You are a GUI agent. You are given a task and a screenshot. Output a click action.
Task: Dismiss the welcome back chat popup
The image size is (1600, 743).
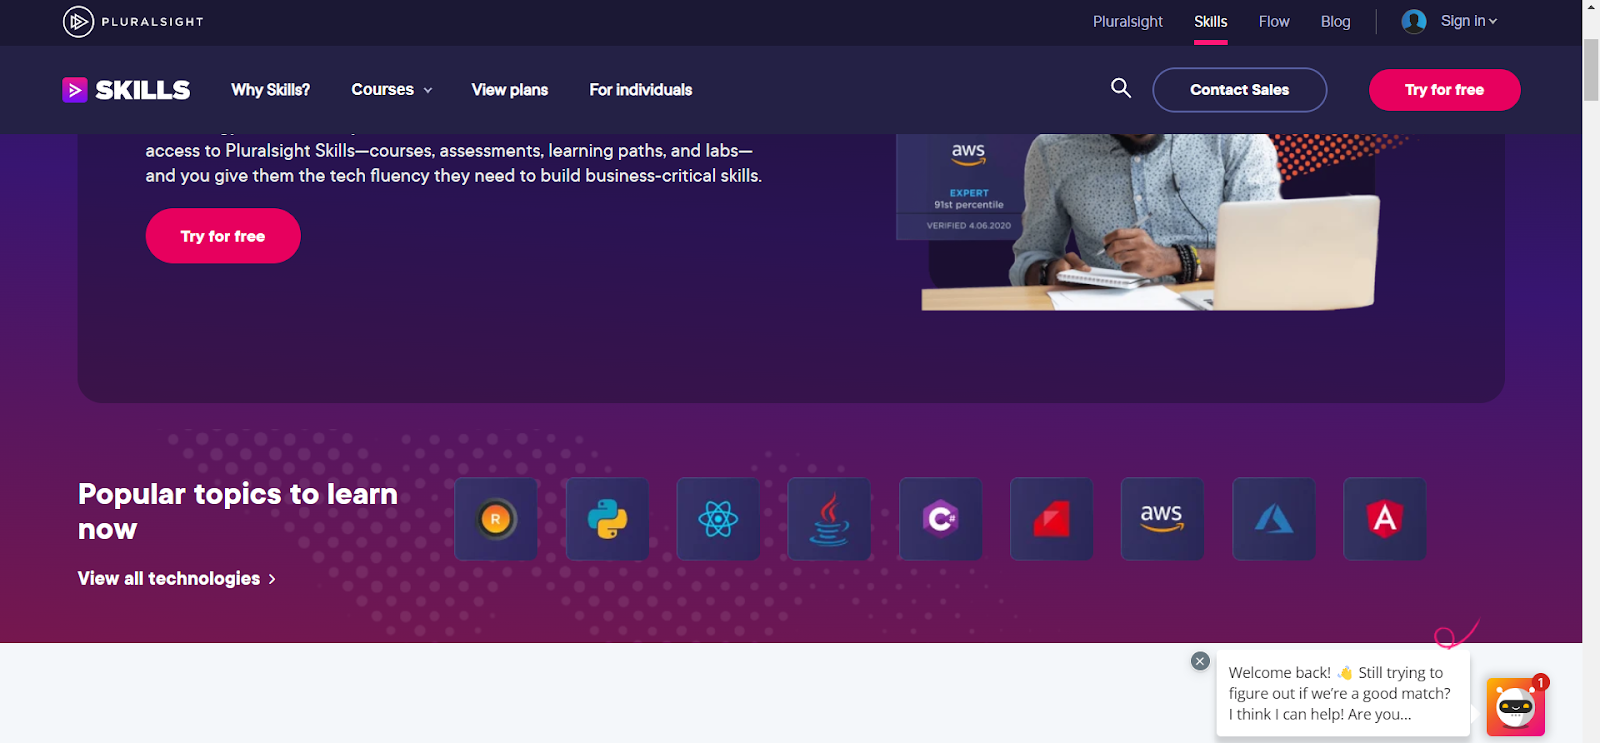pos(1200,661)
